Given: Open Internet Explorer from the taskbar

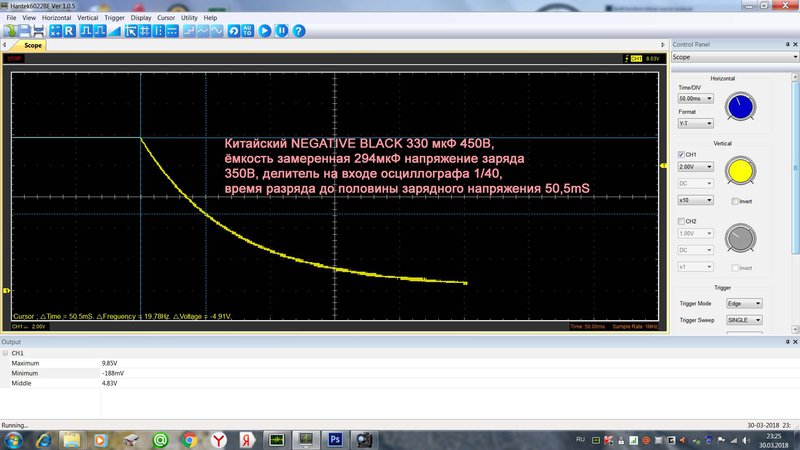Looking at the screenshot, I should pos(44,440).
